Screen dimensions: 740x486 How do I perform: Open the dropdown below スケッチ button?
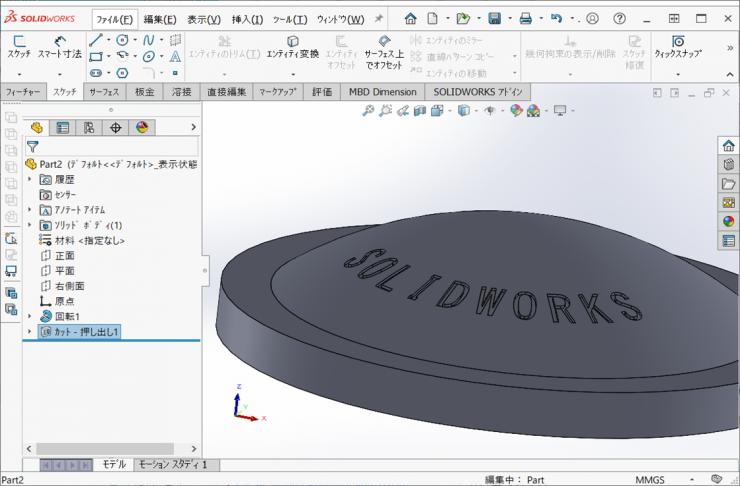(x=19, y=74)
